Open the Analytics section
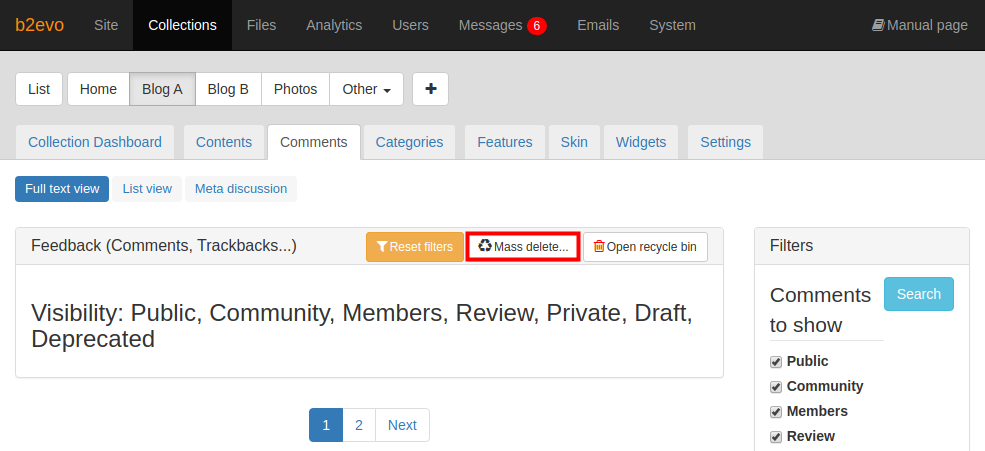This screenshot has height=451, width=985. (x=334, y=25)
